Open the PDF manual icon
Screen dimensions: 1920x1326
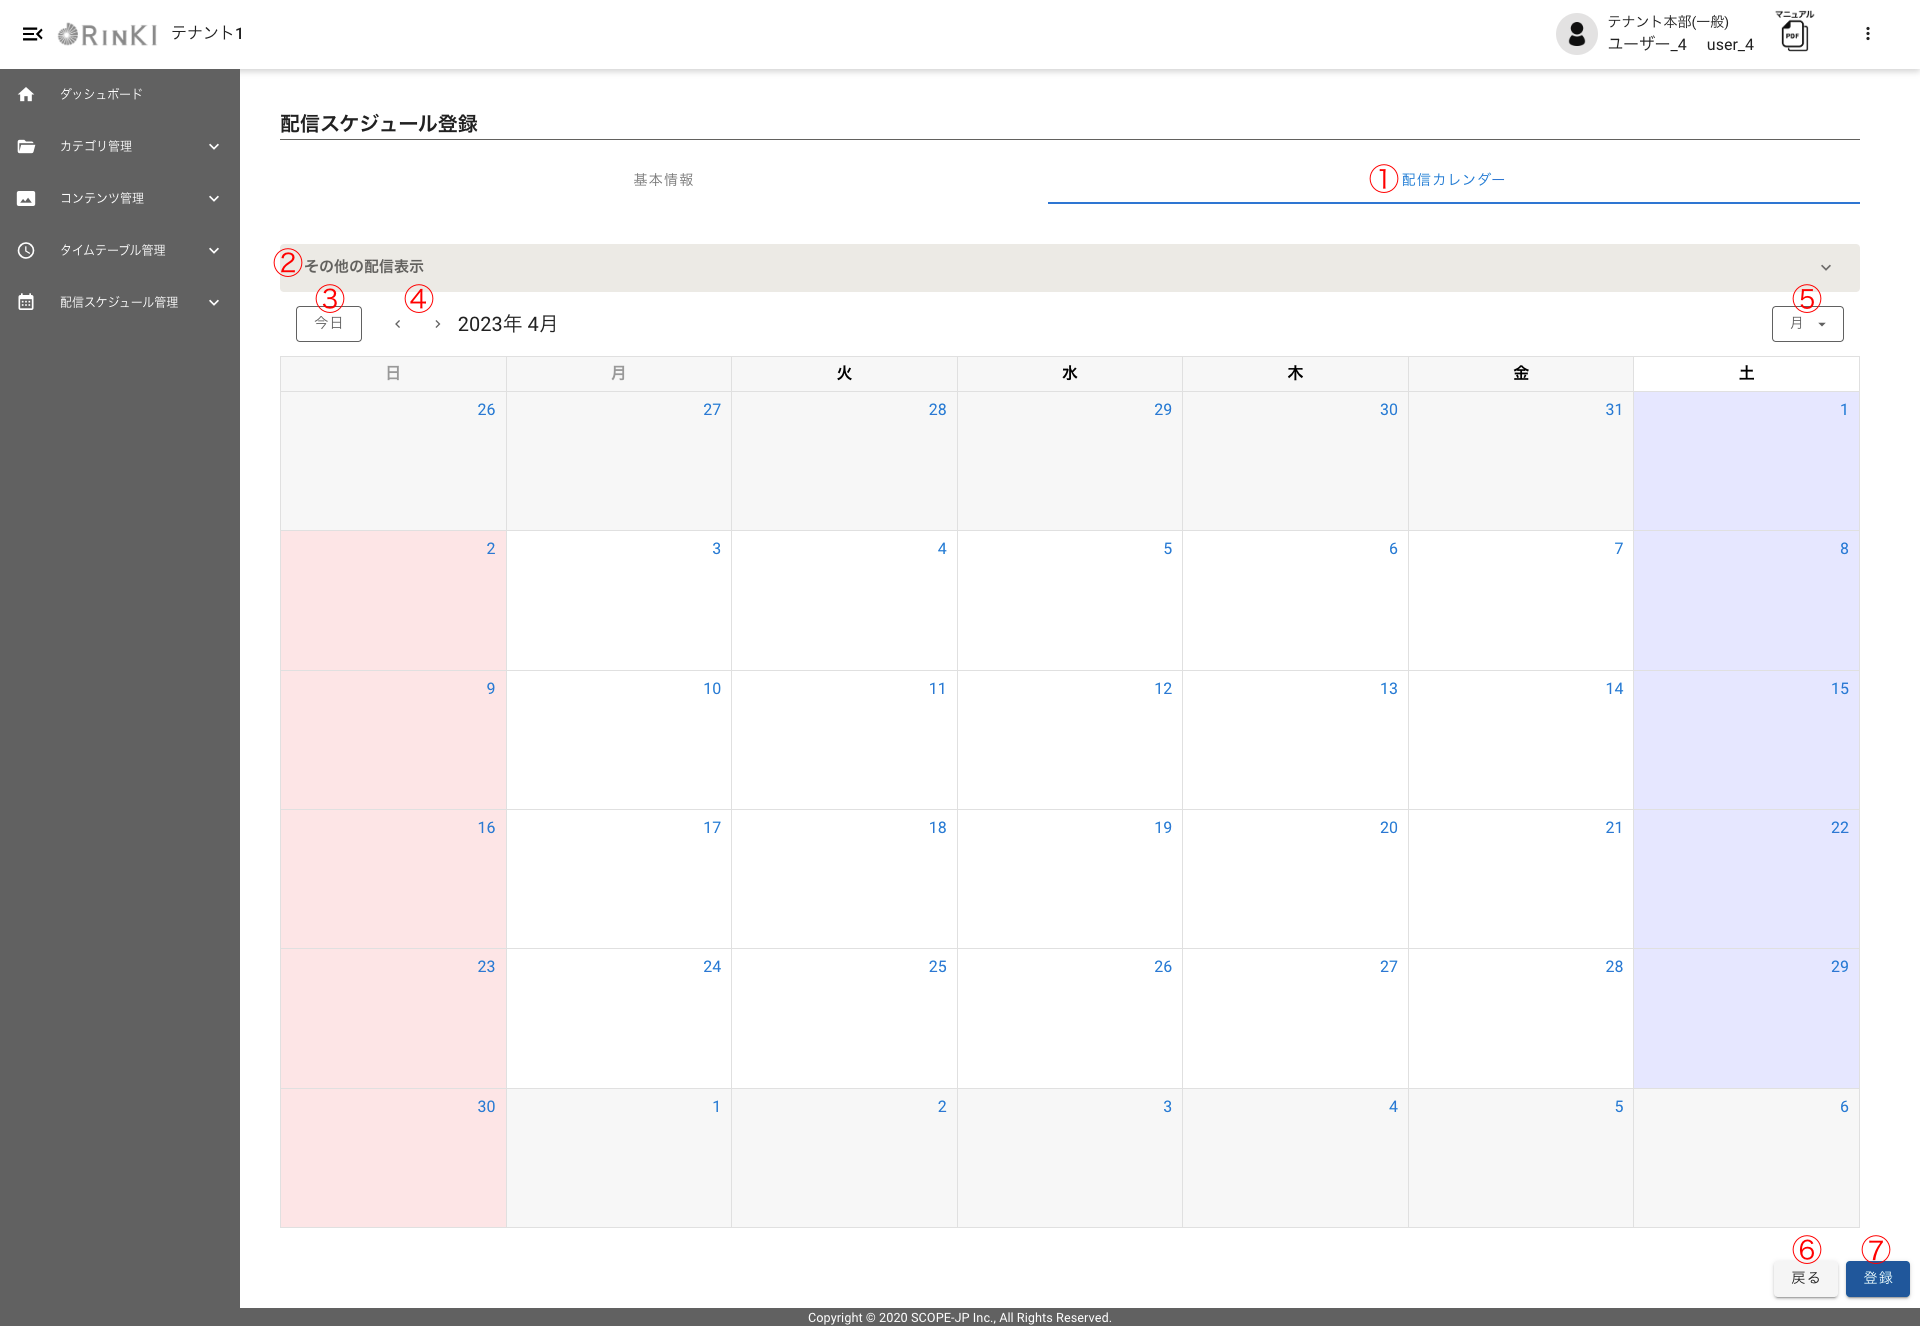point(1794,35)
